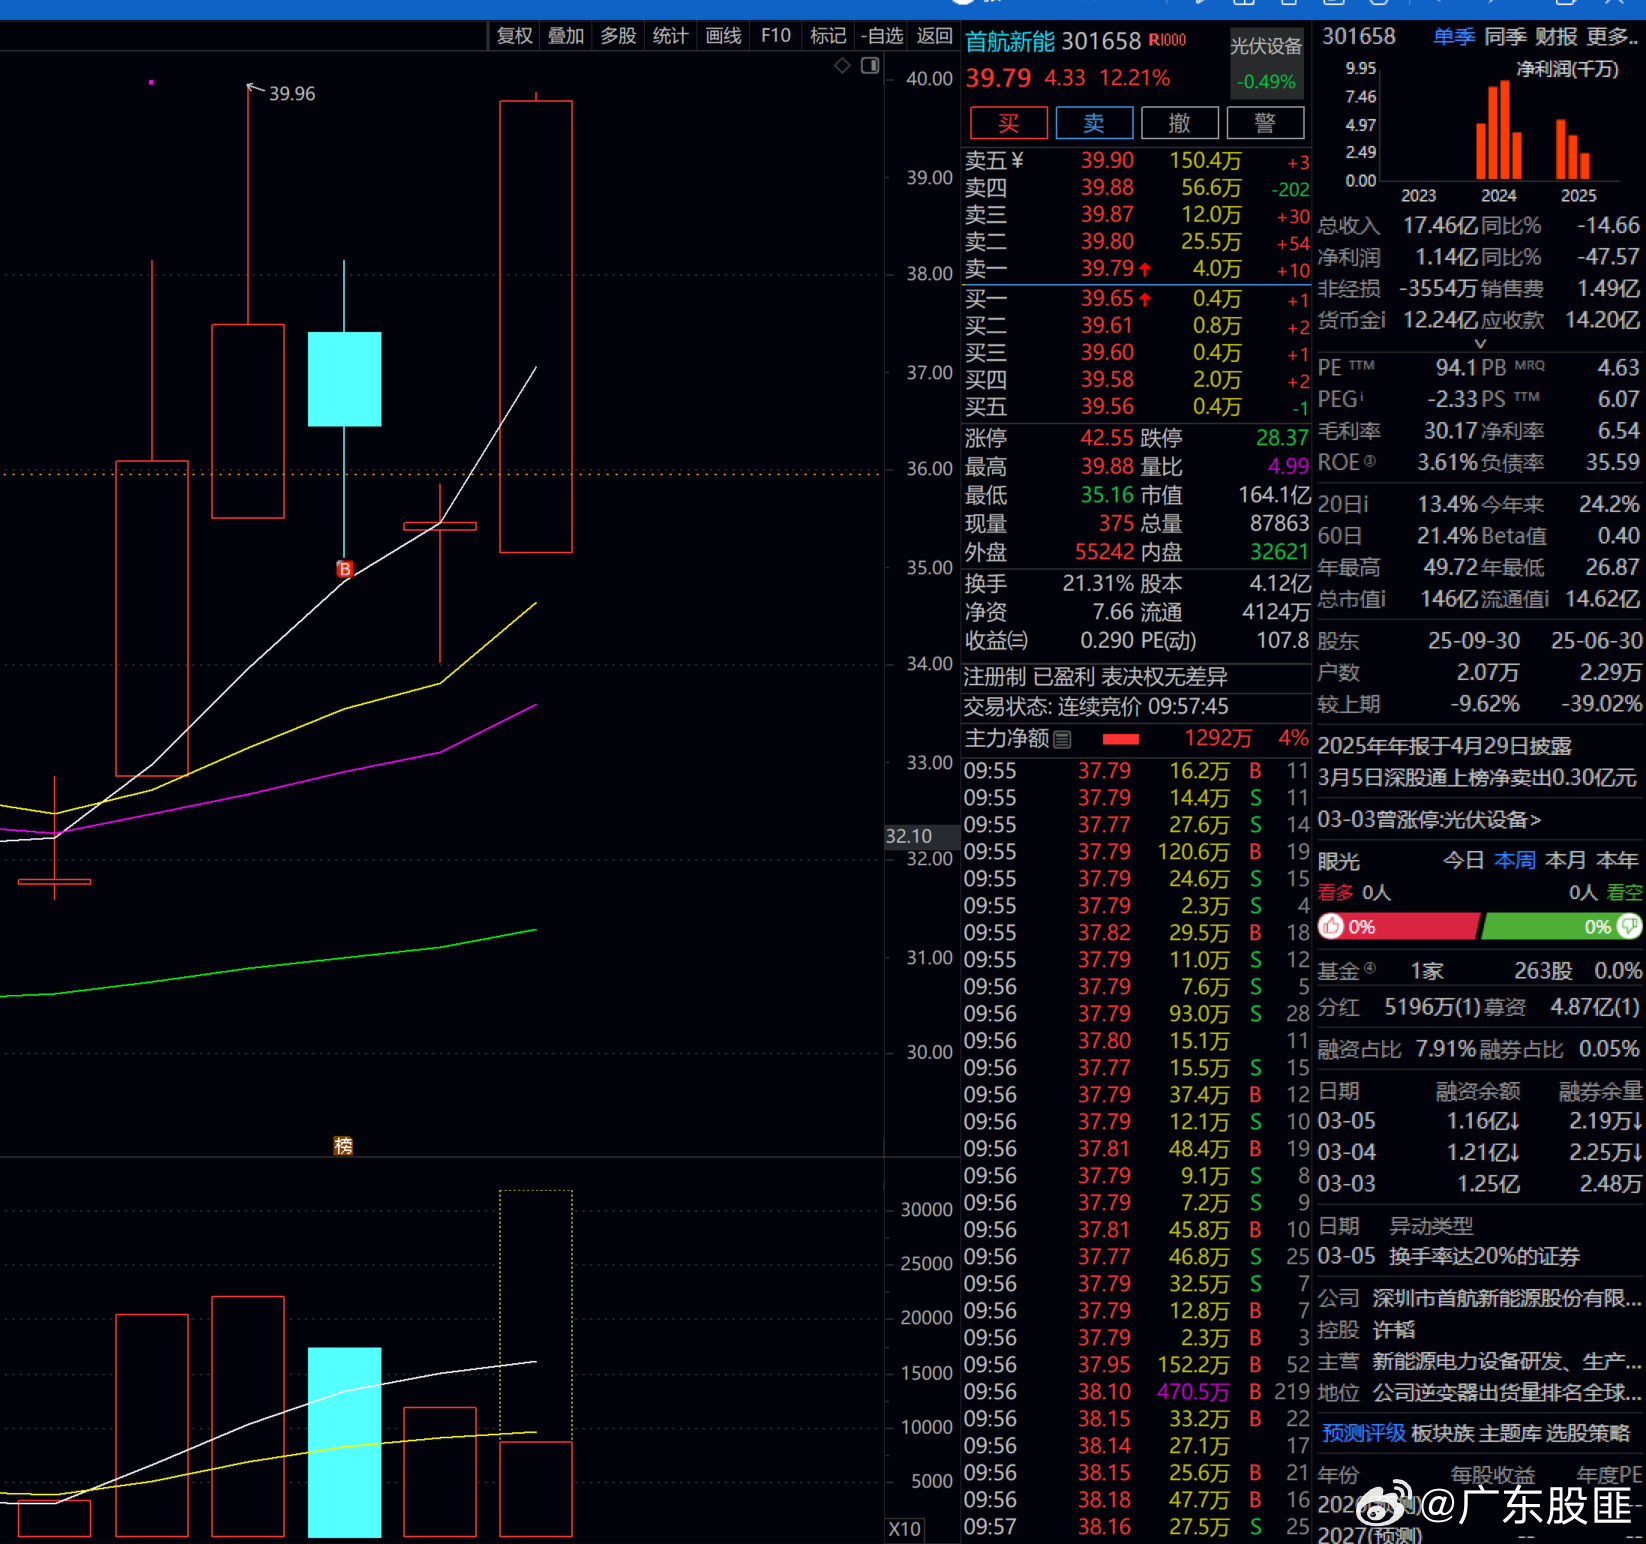Open the 画线 drawing tools menu
The image size is (1646, 1544).
point(723,36)
